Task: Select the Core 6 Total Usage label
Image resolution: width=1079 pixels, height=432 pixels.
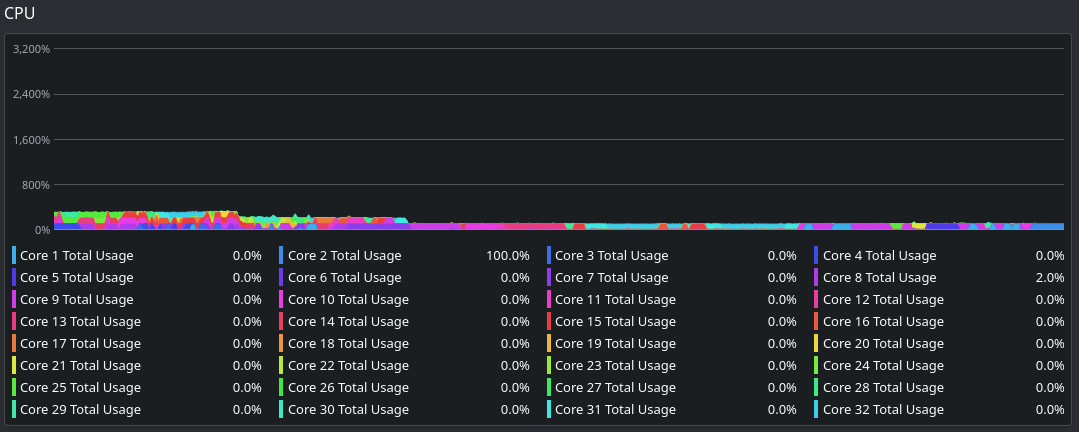Action: click(x=344, y=277)
